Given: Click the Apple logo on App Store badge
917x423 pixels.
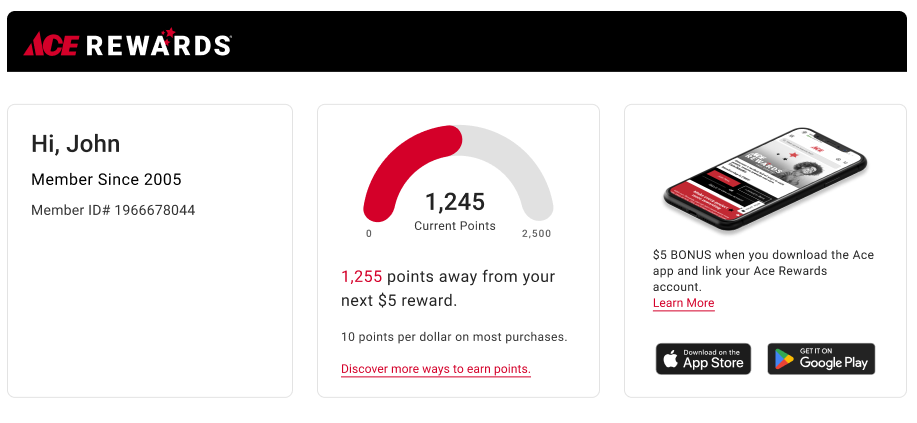Looking at the screenshot, I should pos(672,359).
